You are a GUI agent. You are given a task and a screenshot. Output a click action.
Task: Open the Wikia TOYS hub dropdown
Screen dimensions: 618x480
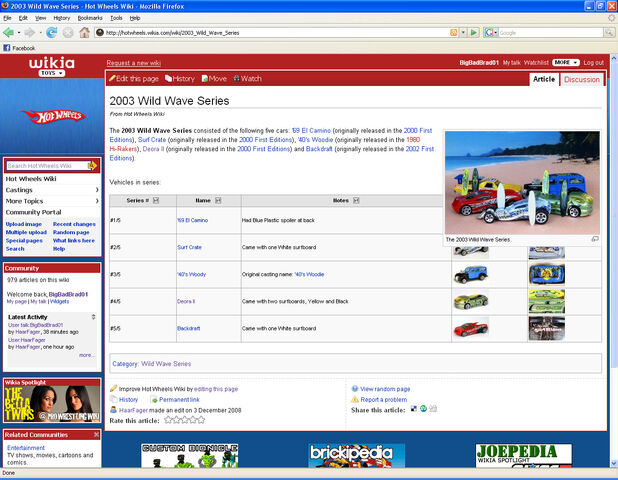(52, 73)
